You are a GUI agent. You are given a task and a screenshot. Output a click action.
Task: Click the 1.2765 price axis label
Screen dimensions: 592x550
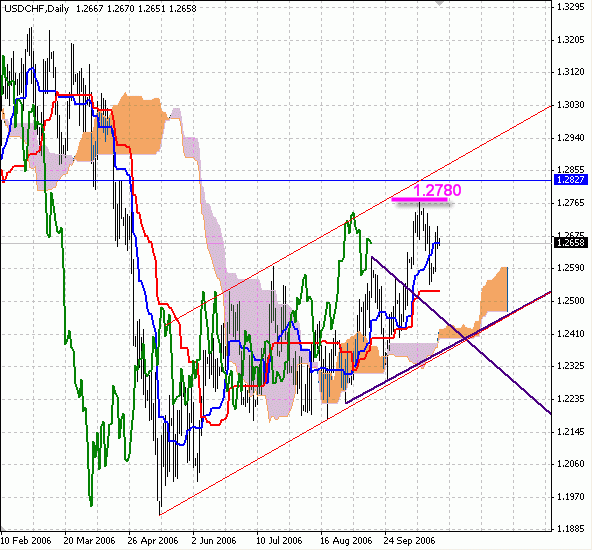point(570,203)
